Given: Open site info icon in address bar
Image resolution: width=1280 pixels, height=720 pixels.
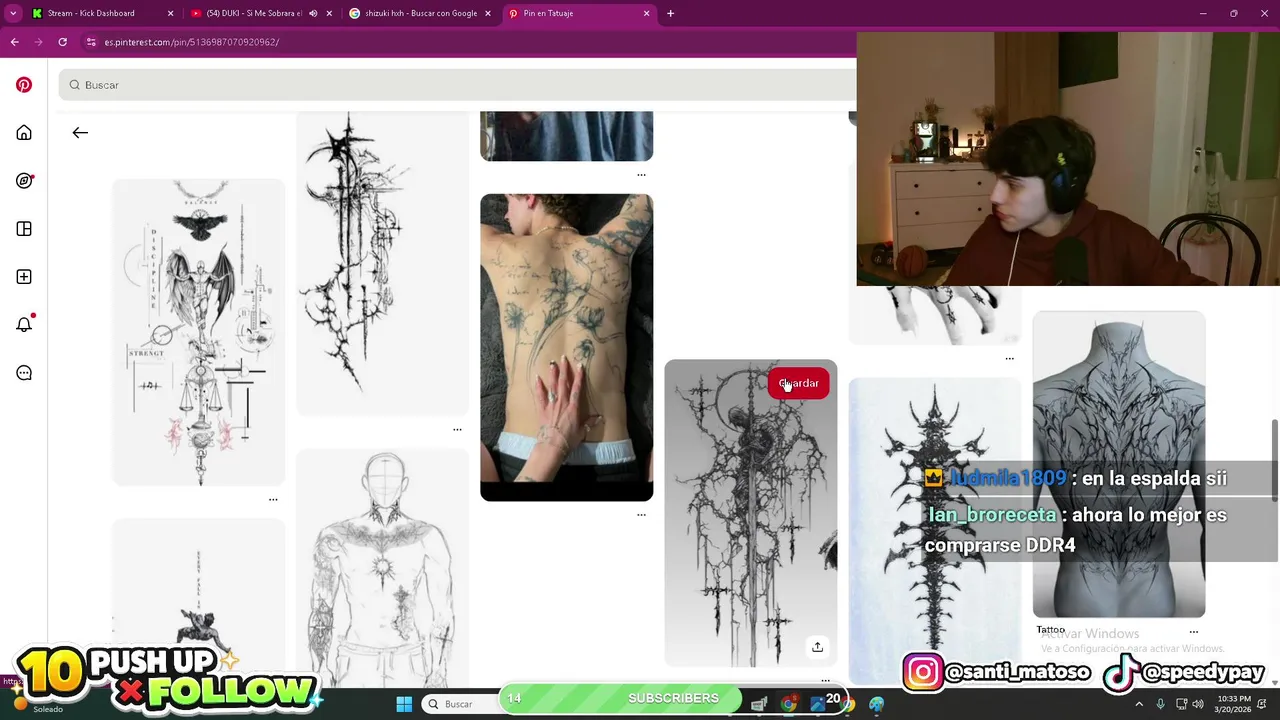Looking at the screenshot, I should [91, 42].
